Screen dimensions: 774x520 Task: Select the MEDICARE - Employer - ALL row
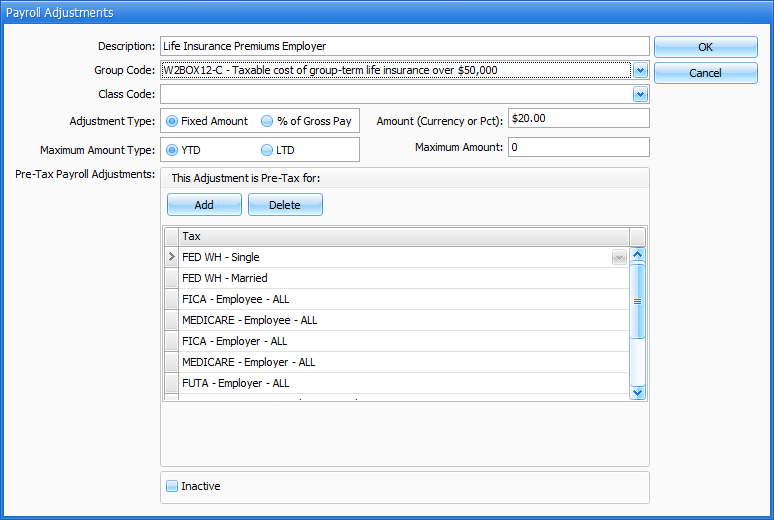pos(404,362)
